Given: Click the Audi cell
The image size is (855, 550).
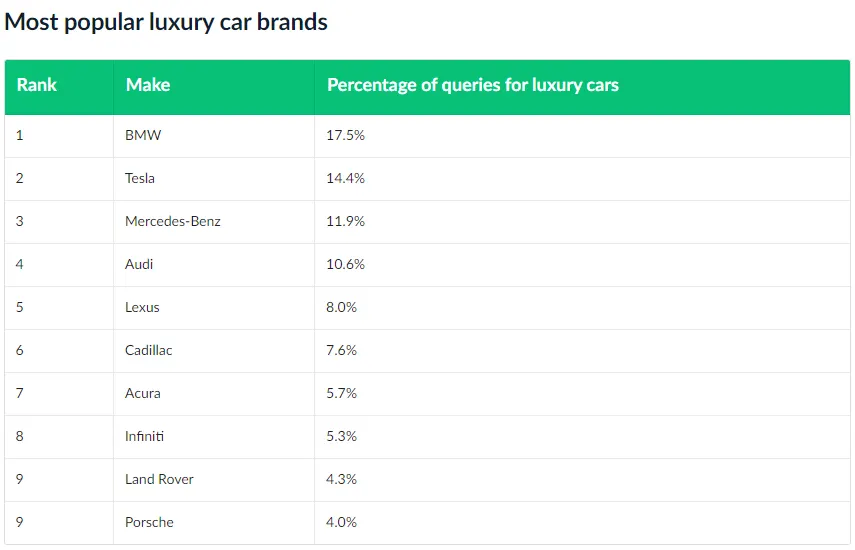Looking at the screenshot, I should click(139, 264).
